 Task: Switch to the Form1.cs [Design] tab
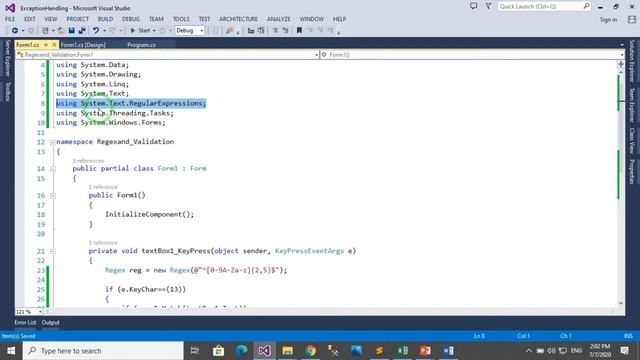click(x=83, y=45)
